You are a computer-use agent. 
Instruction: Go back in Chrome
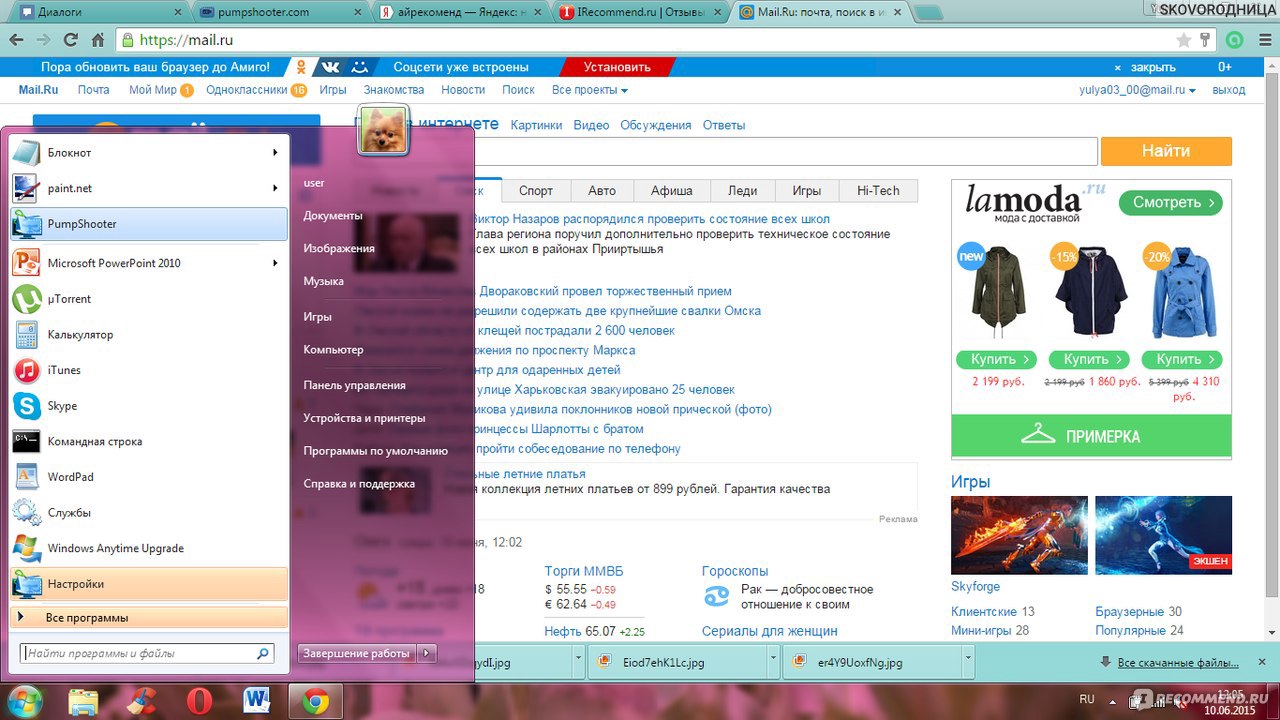[x=16, y=40]
